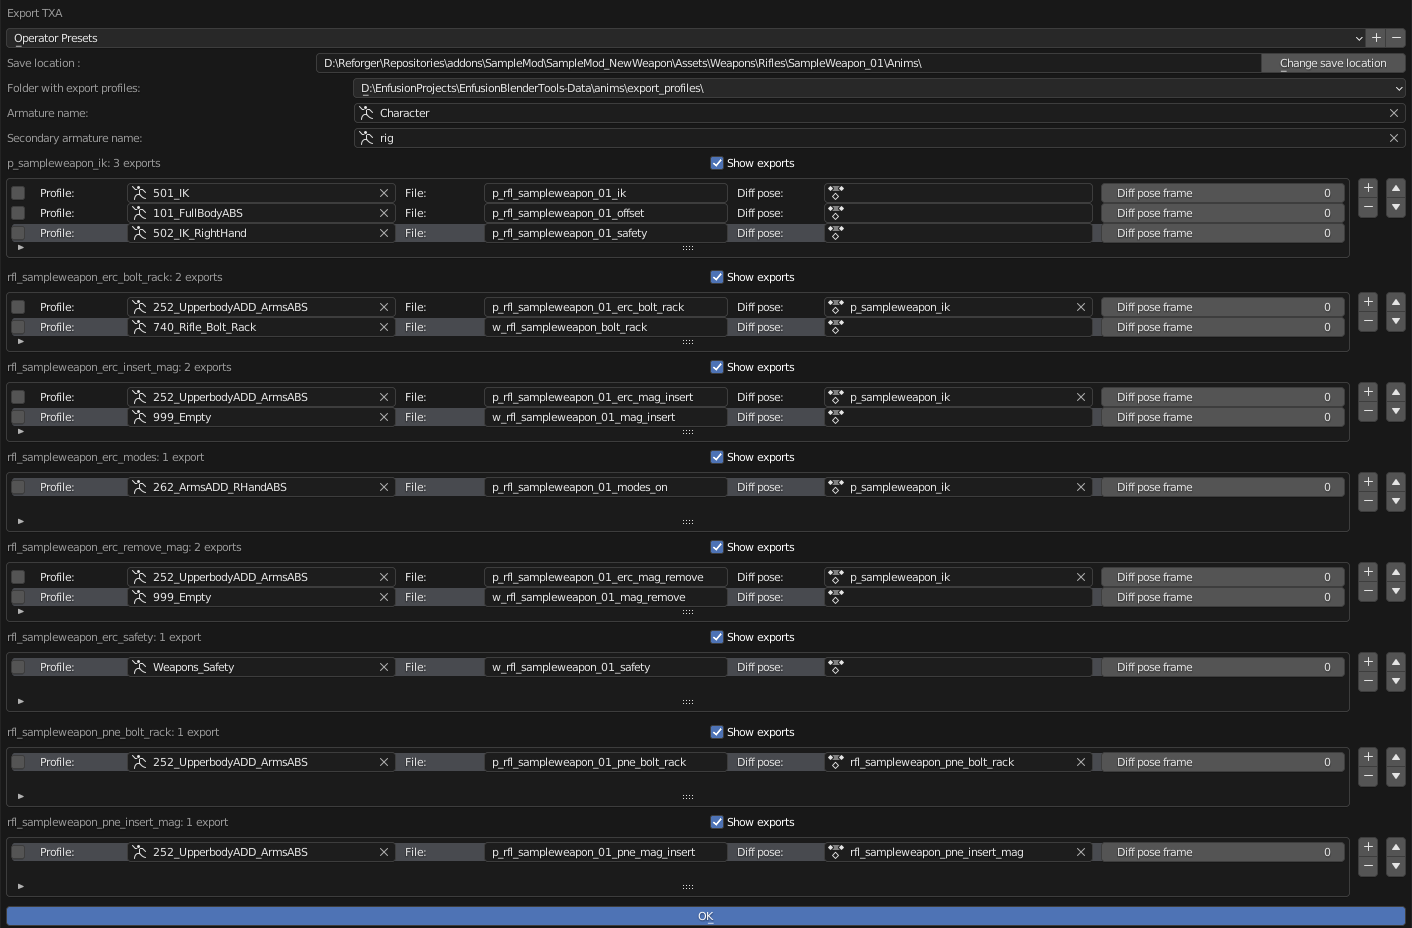Open the export profiles folder dropdown
The image size is (1412, 928).
[1397, 88]
